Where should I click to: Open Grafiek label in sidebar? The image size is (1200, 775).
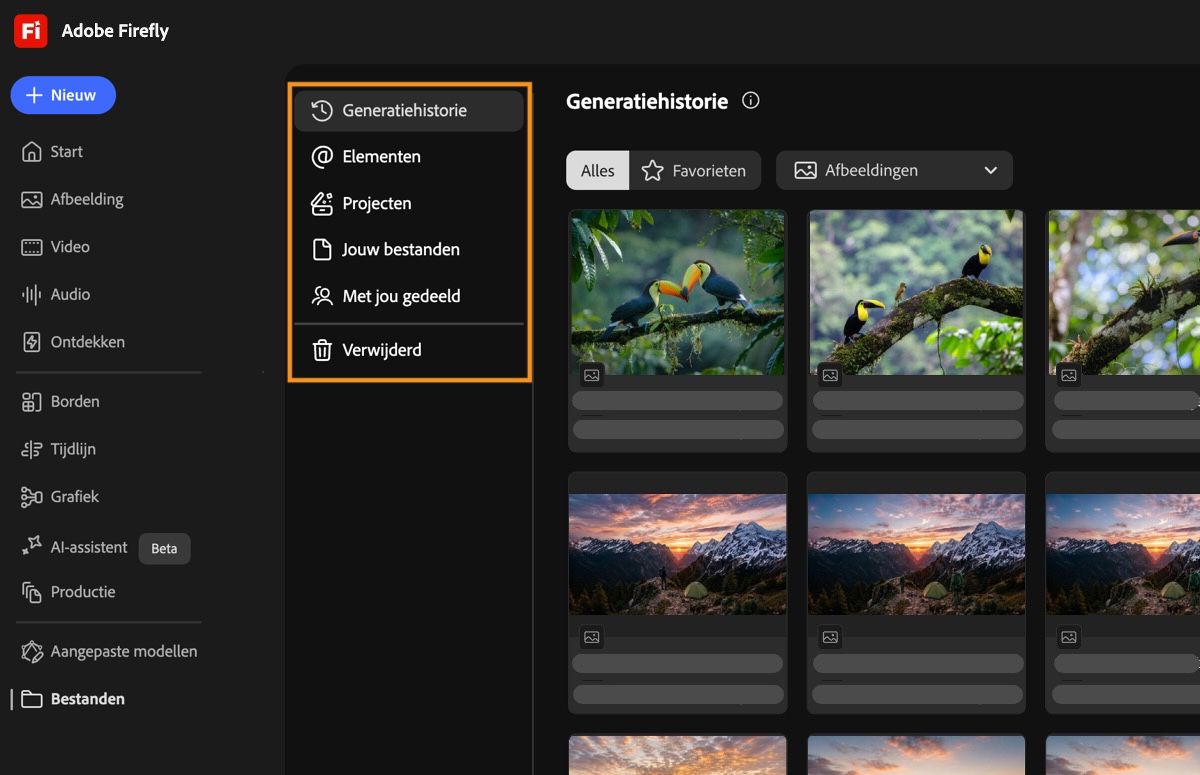(x=75, y=497)
